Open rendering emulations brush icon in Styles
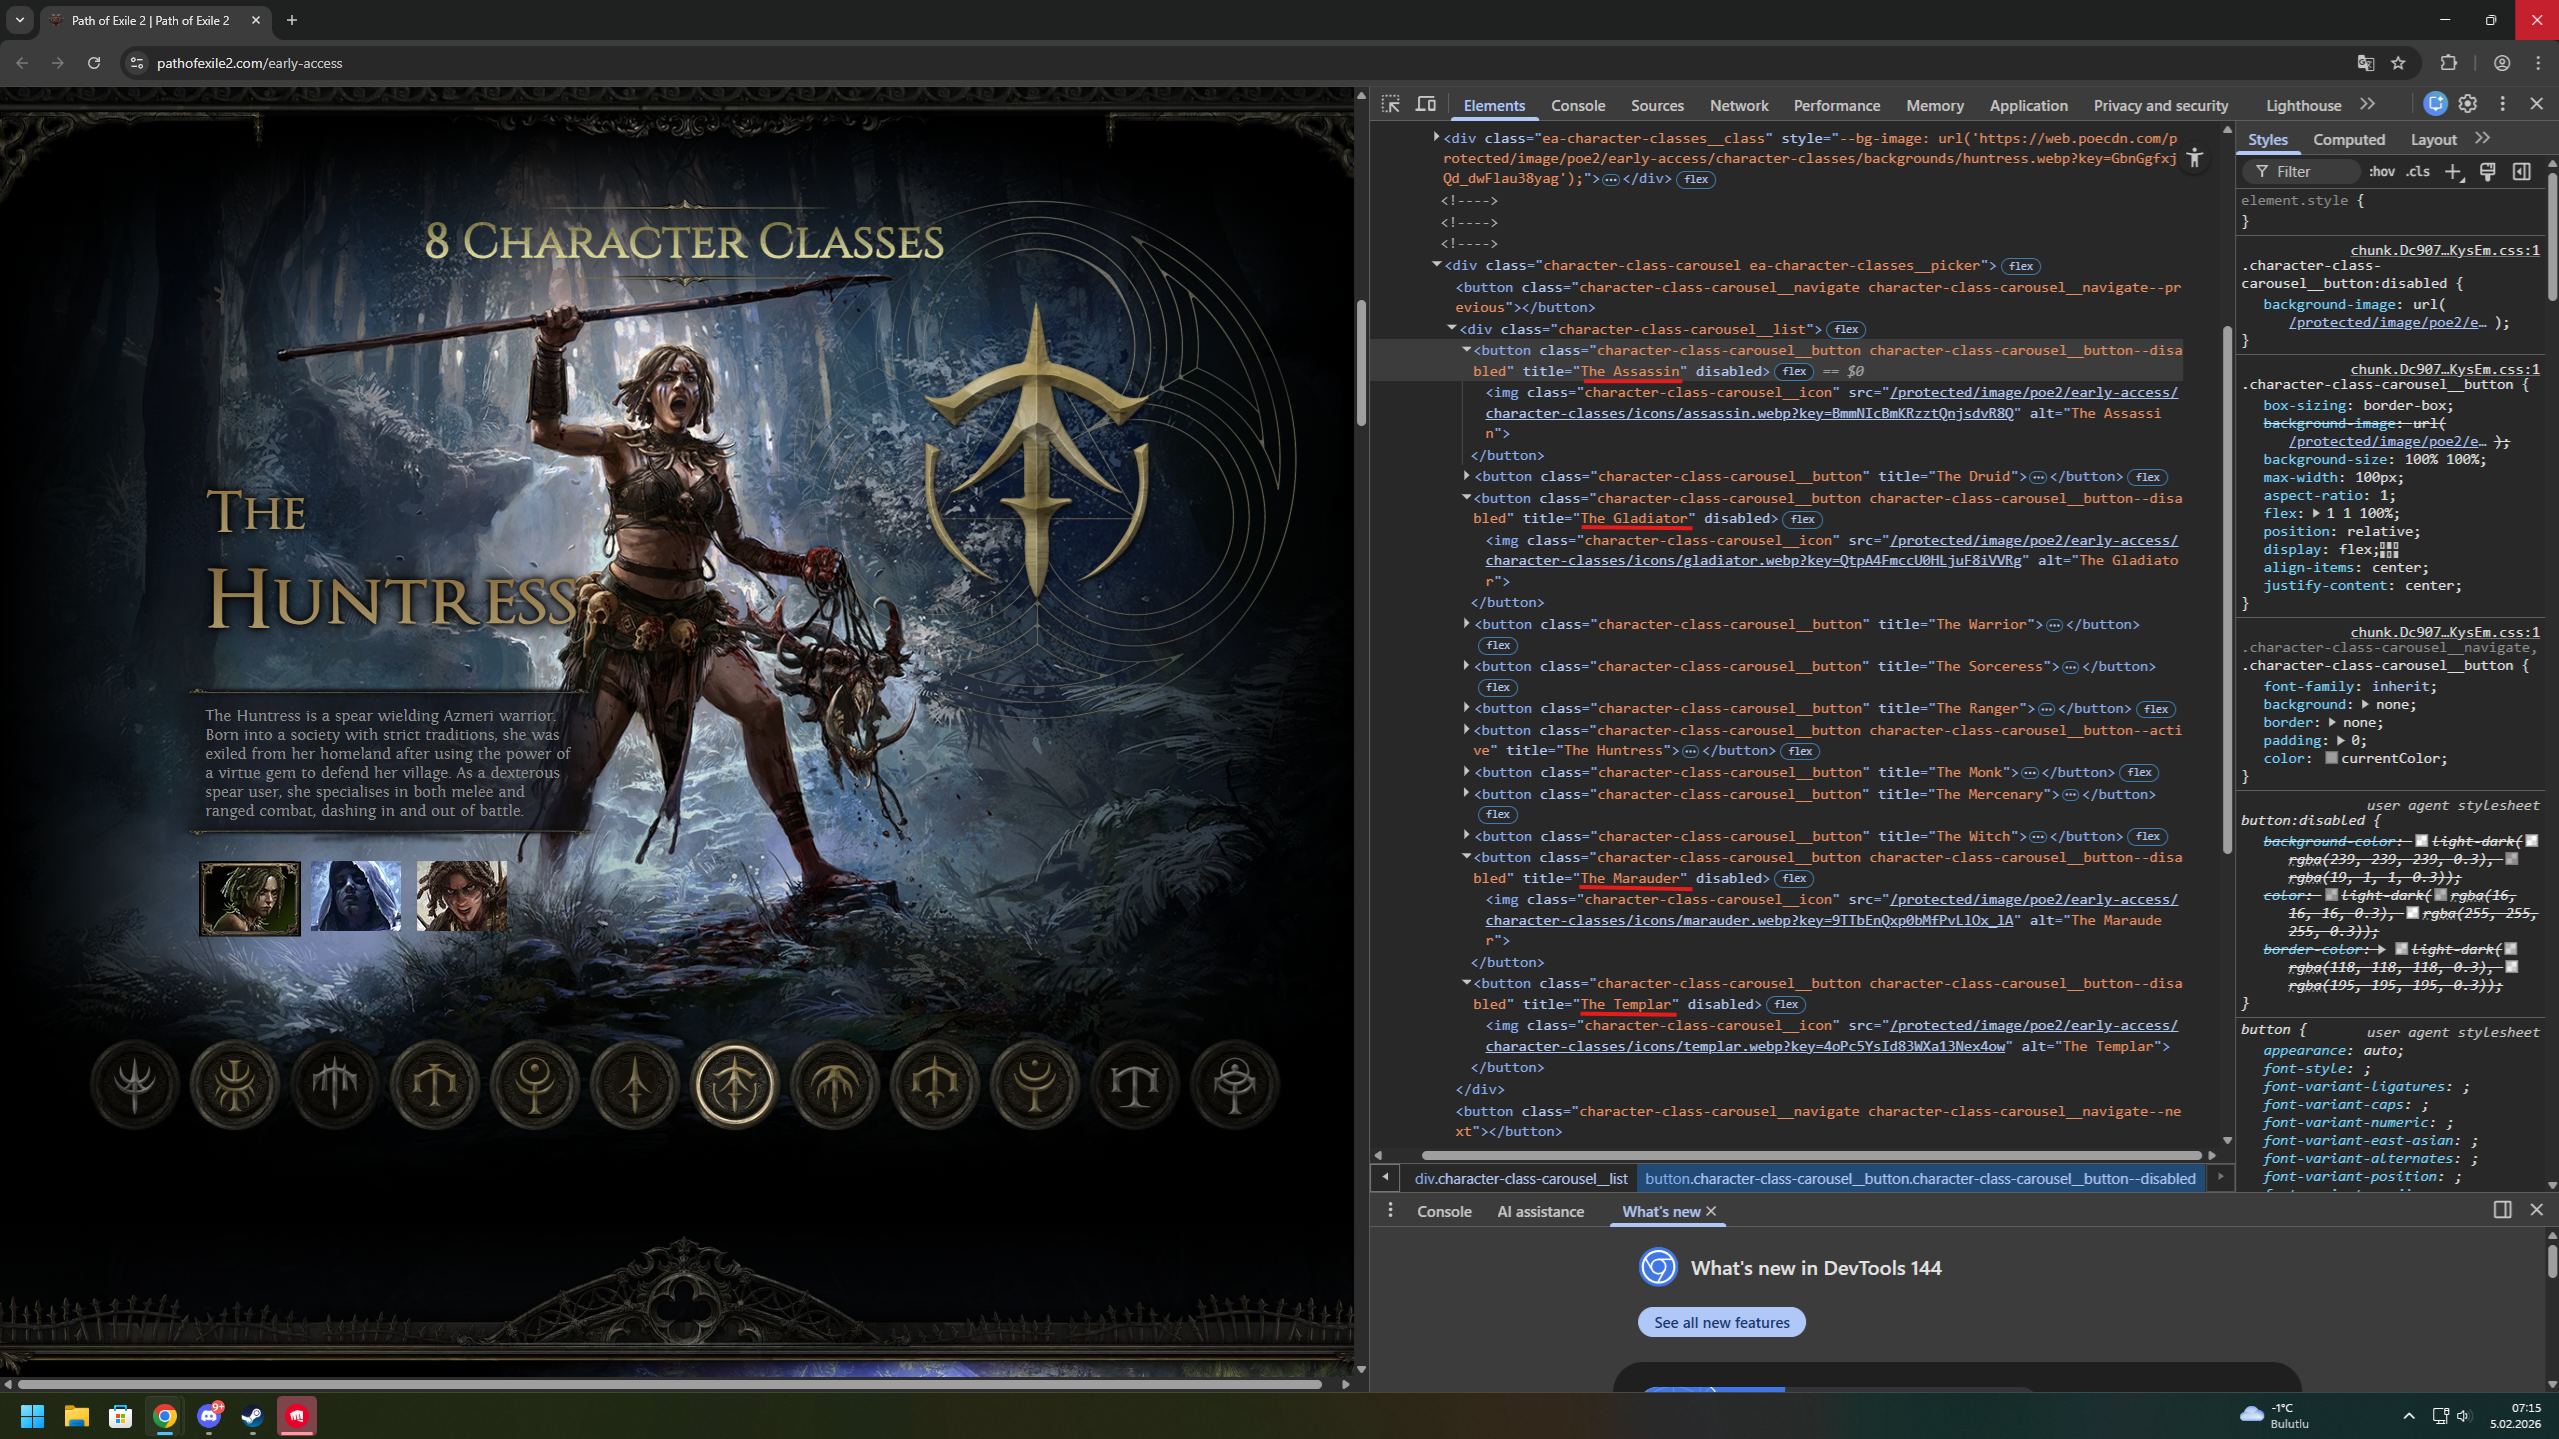The height and width of the screenshot is (1439, 2559). click(x=2488, y=172)
